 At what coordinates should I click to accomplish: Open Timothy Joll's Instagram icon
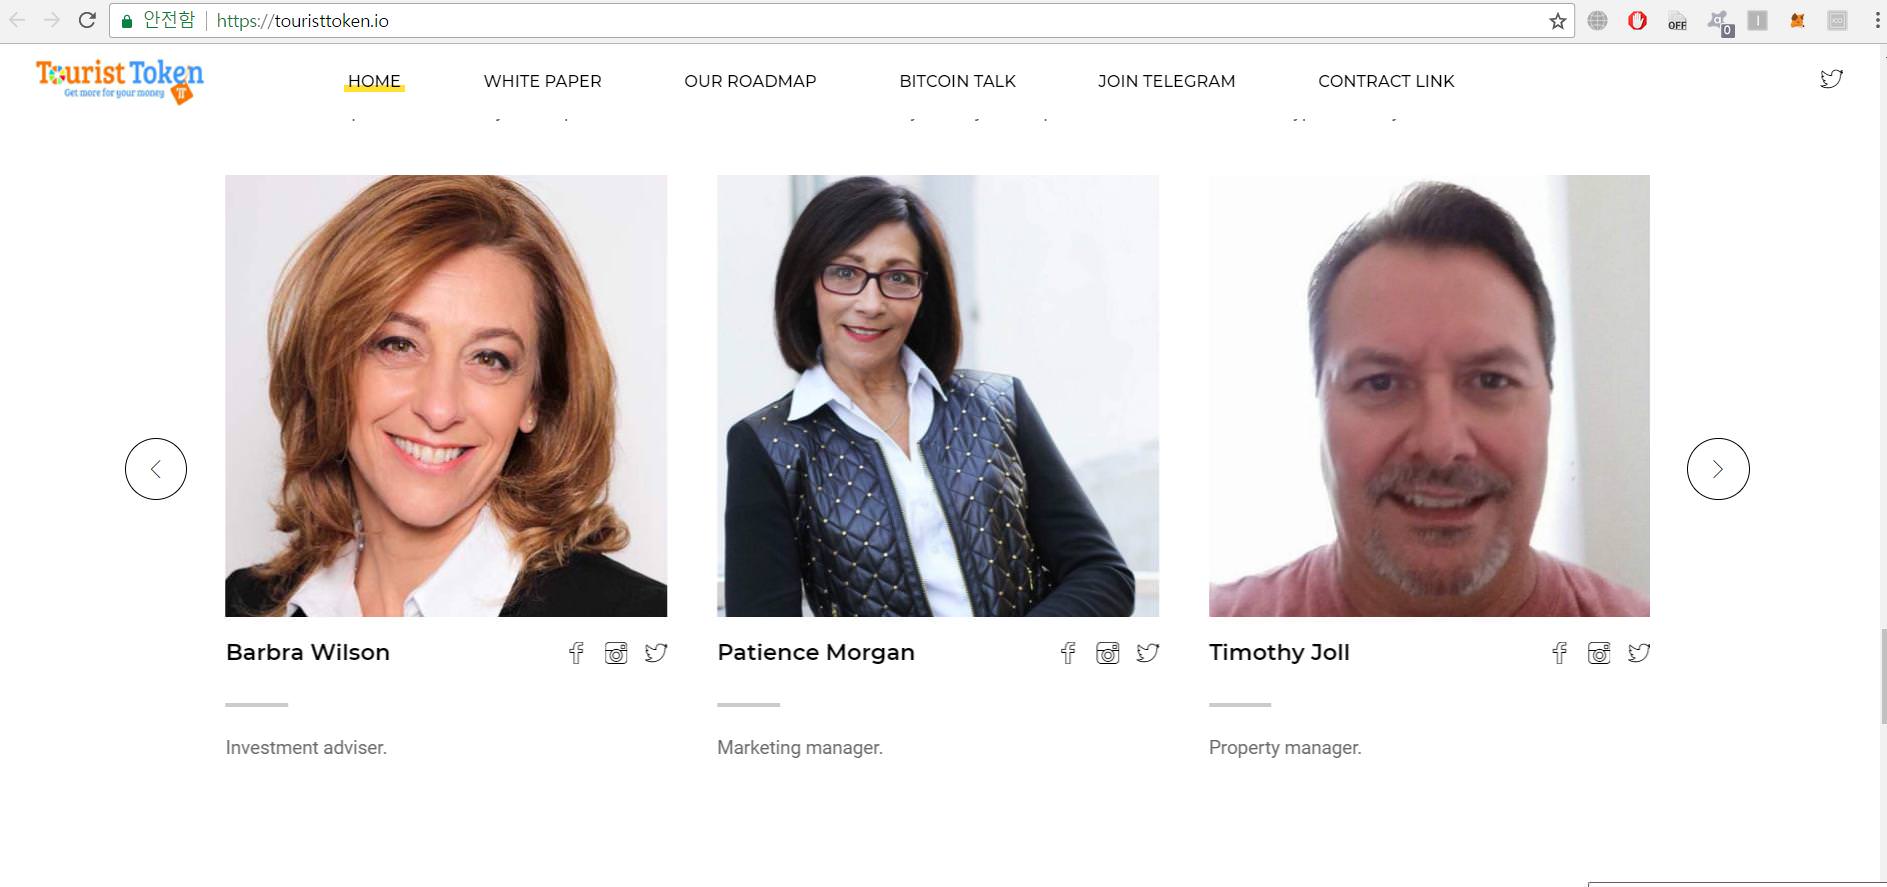tap(1599, 653)
